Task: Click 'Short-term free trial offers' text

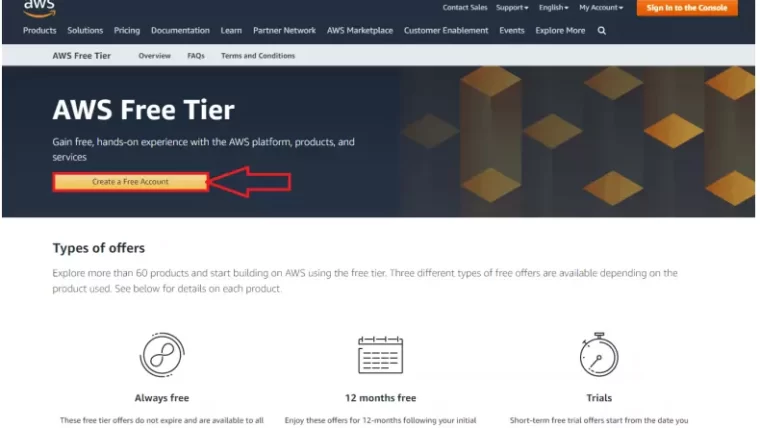Action: [x=599, y=420]
